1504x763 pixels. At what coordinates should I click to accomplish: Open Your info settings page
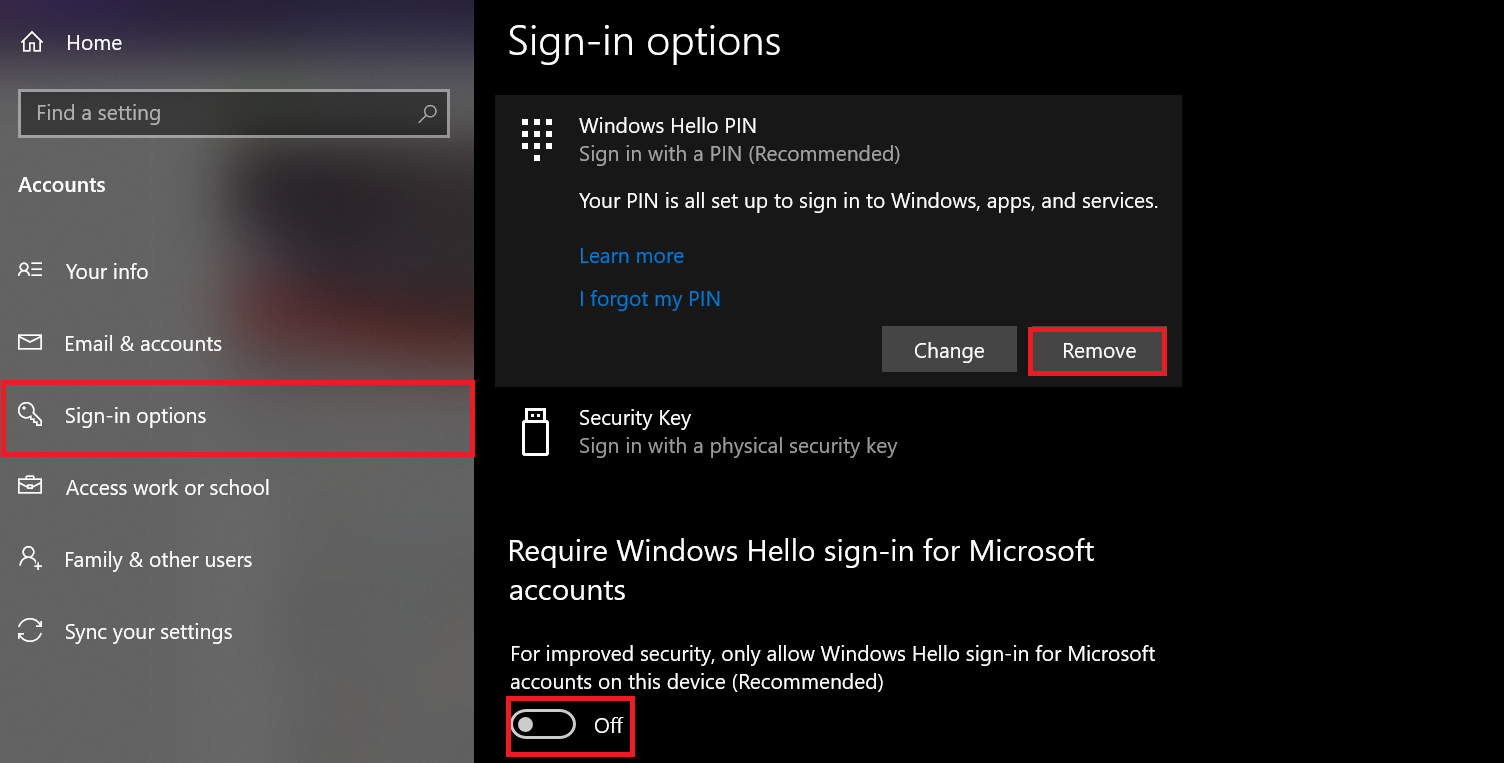pos(237,271)
